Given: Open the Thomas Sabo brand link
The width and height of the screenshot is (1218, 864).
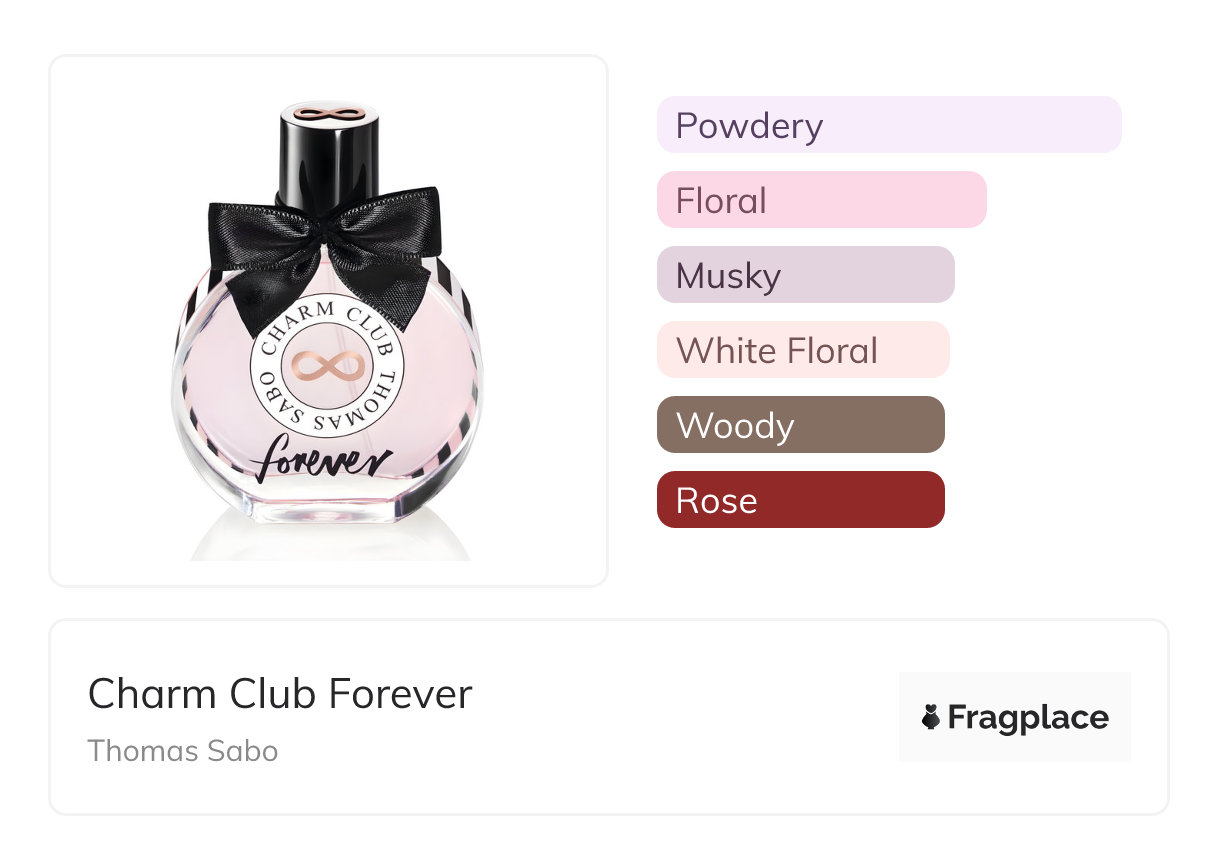Looking at the screenshot, I should click(x=183, y=751).
